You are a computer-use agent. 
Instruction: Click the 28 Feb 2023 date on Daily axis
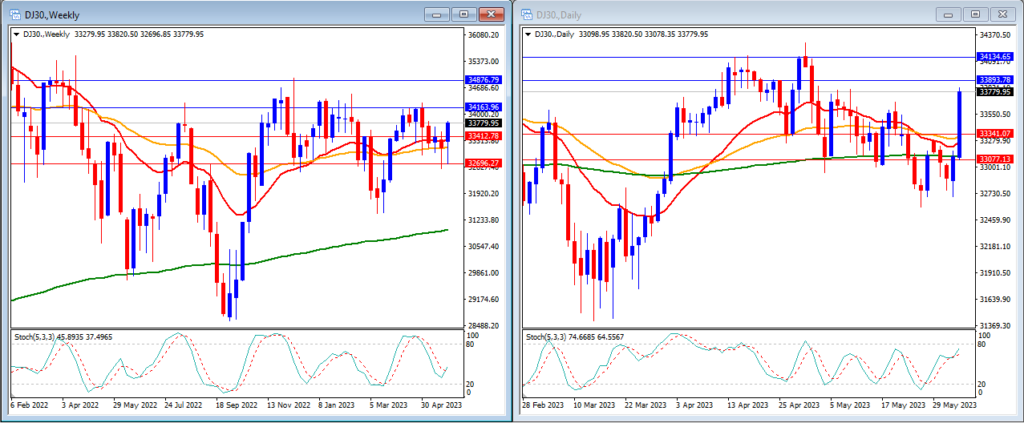coord(544,405)
